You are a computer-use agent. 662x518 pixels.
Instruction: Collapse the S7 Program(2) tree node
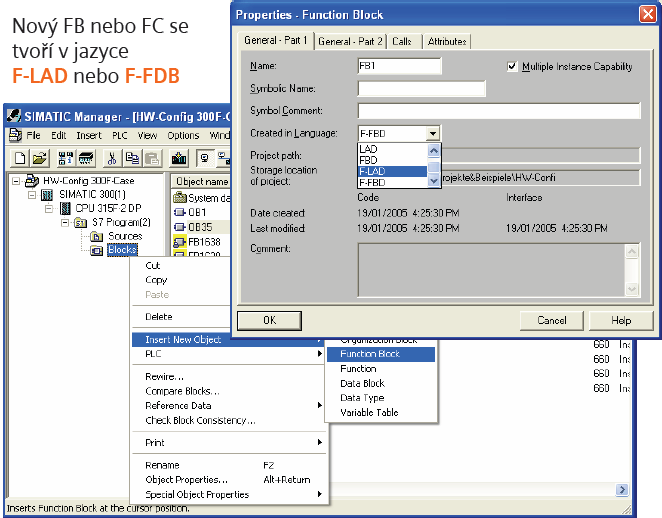pos(65,222)
